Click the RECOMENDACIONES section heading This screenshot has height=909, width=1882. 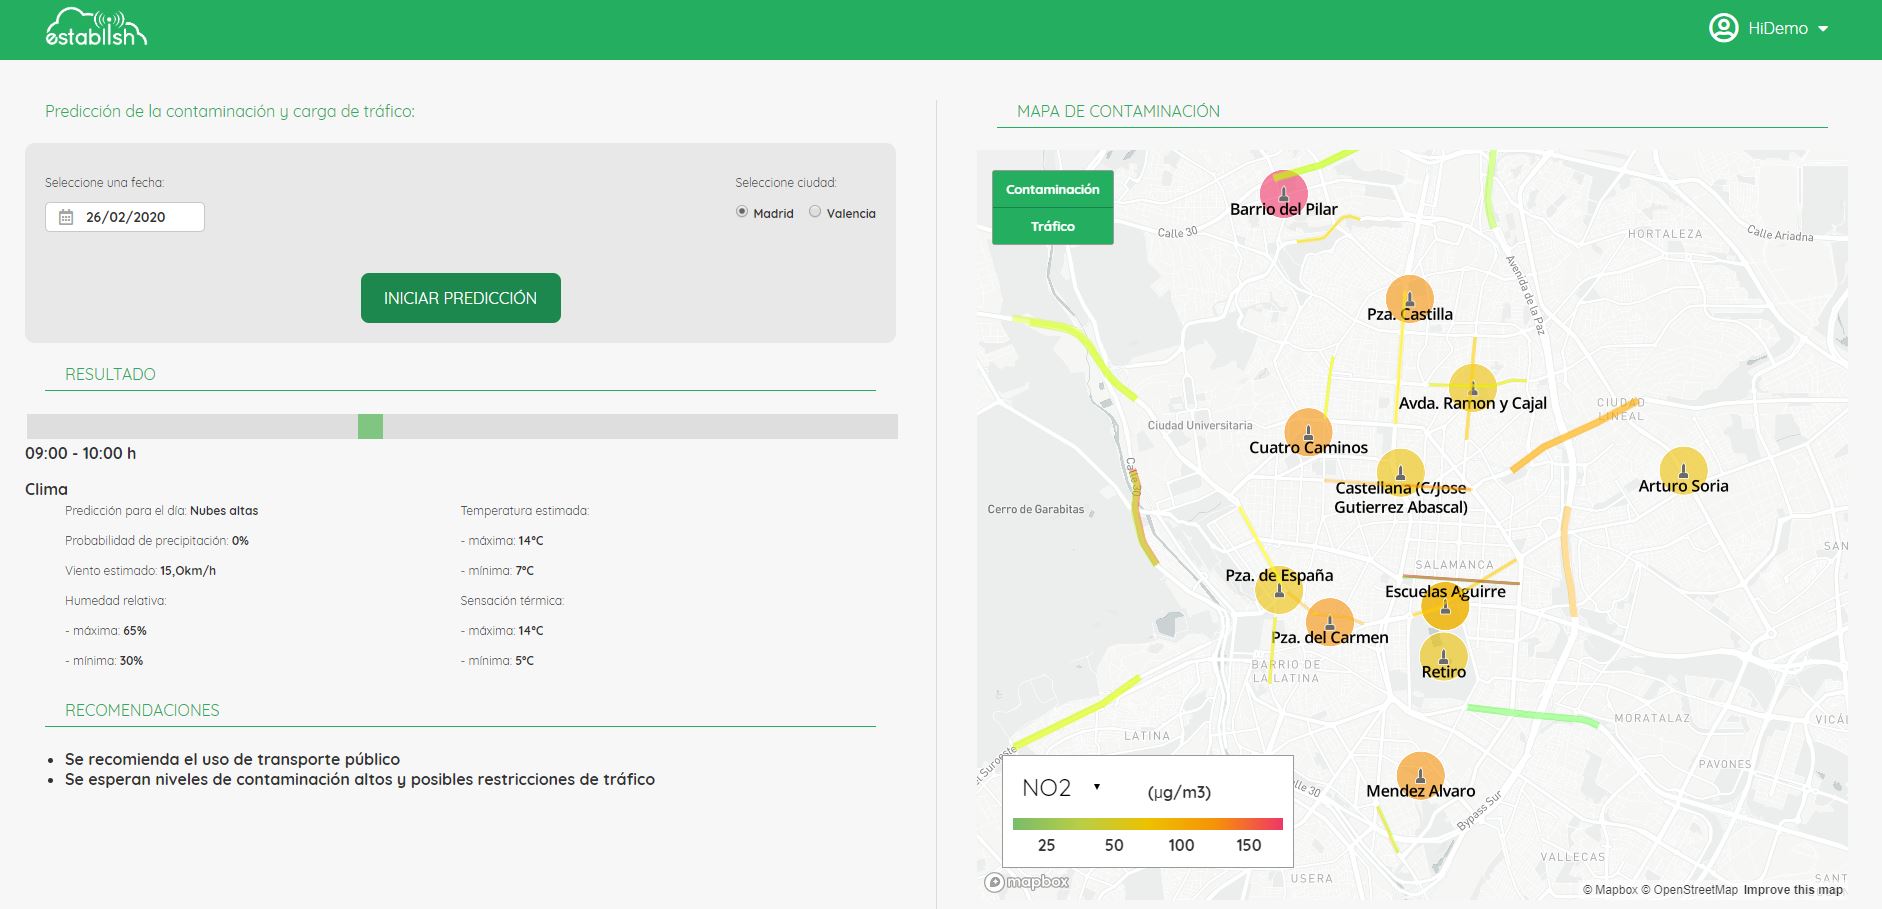tap(142, 710)
